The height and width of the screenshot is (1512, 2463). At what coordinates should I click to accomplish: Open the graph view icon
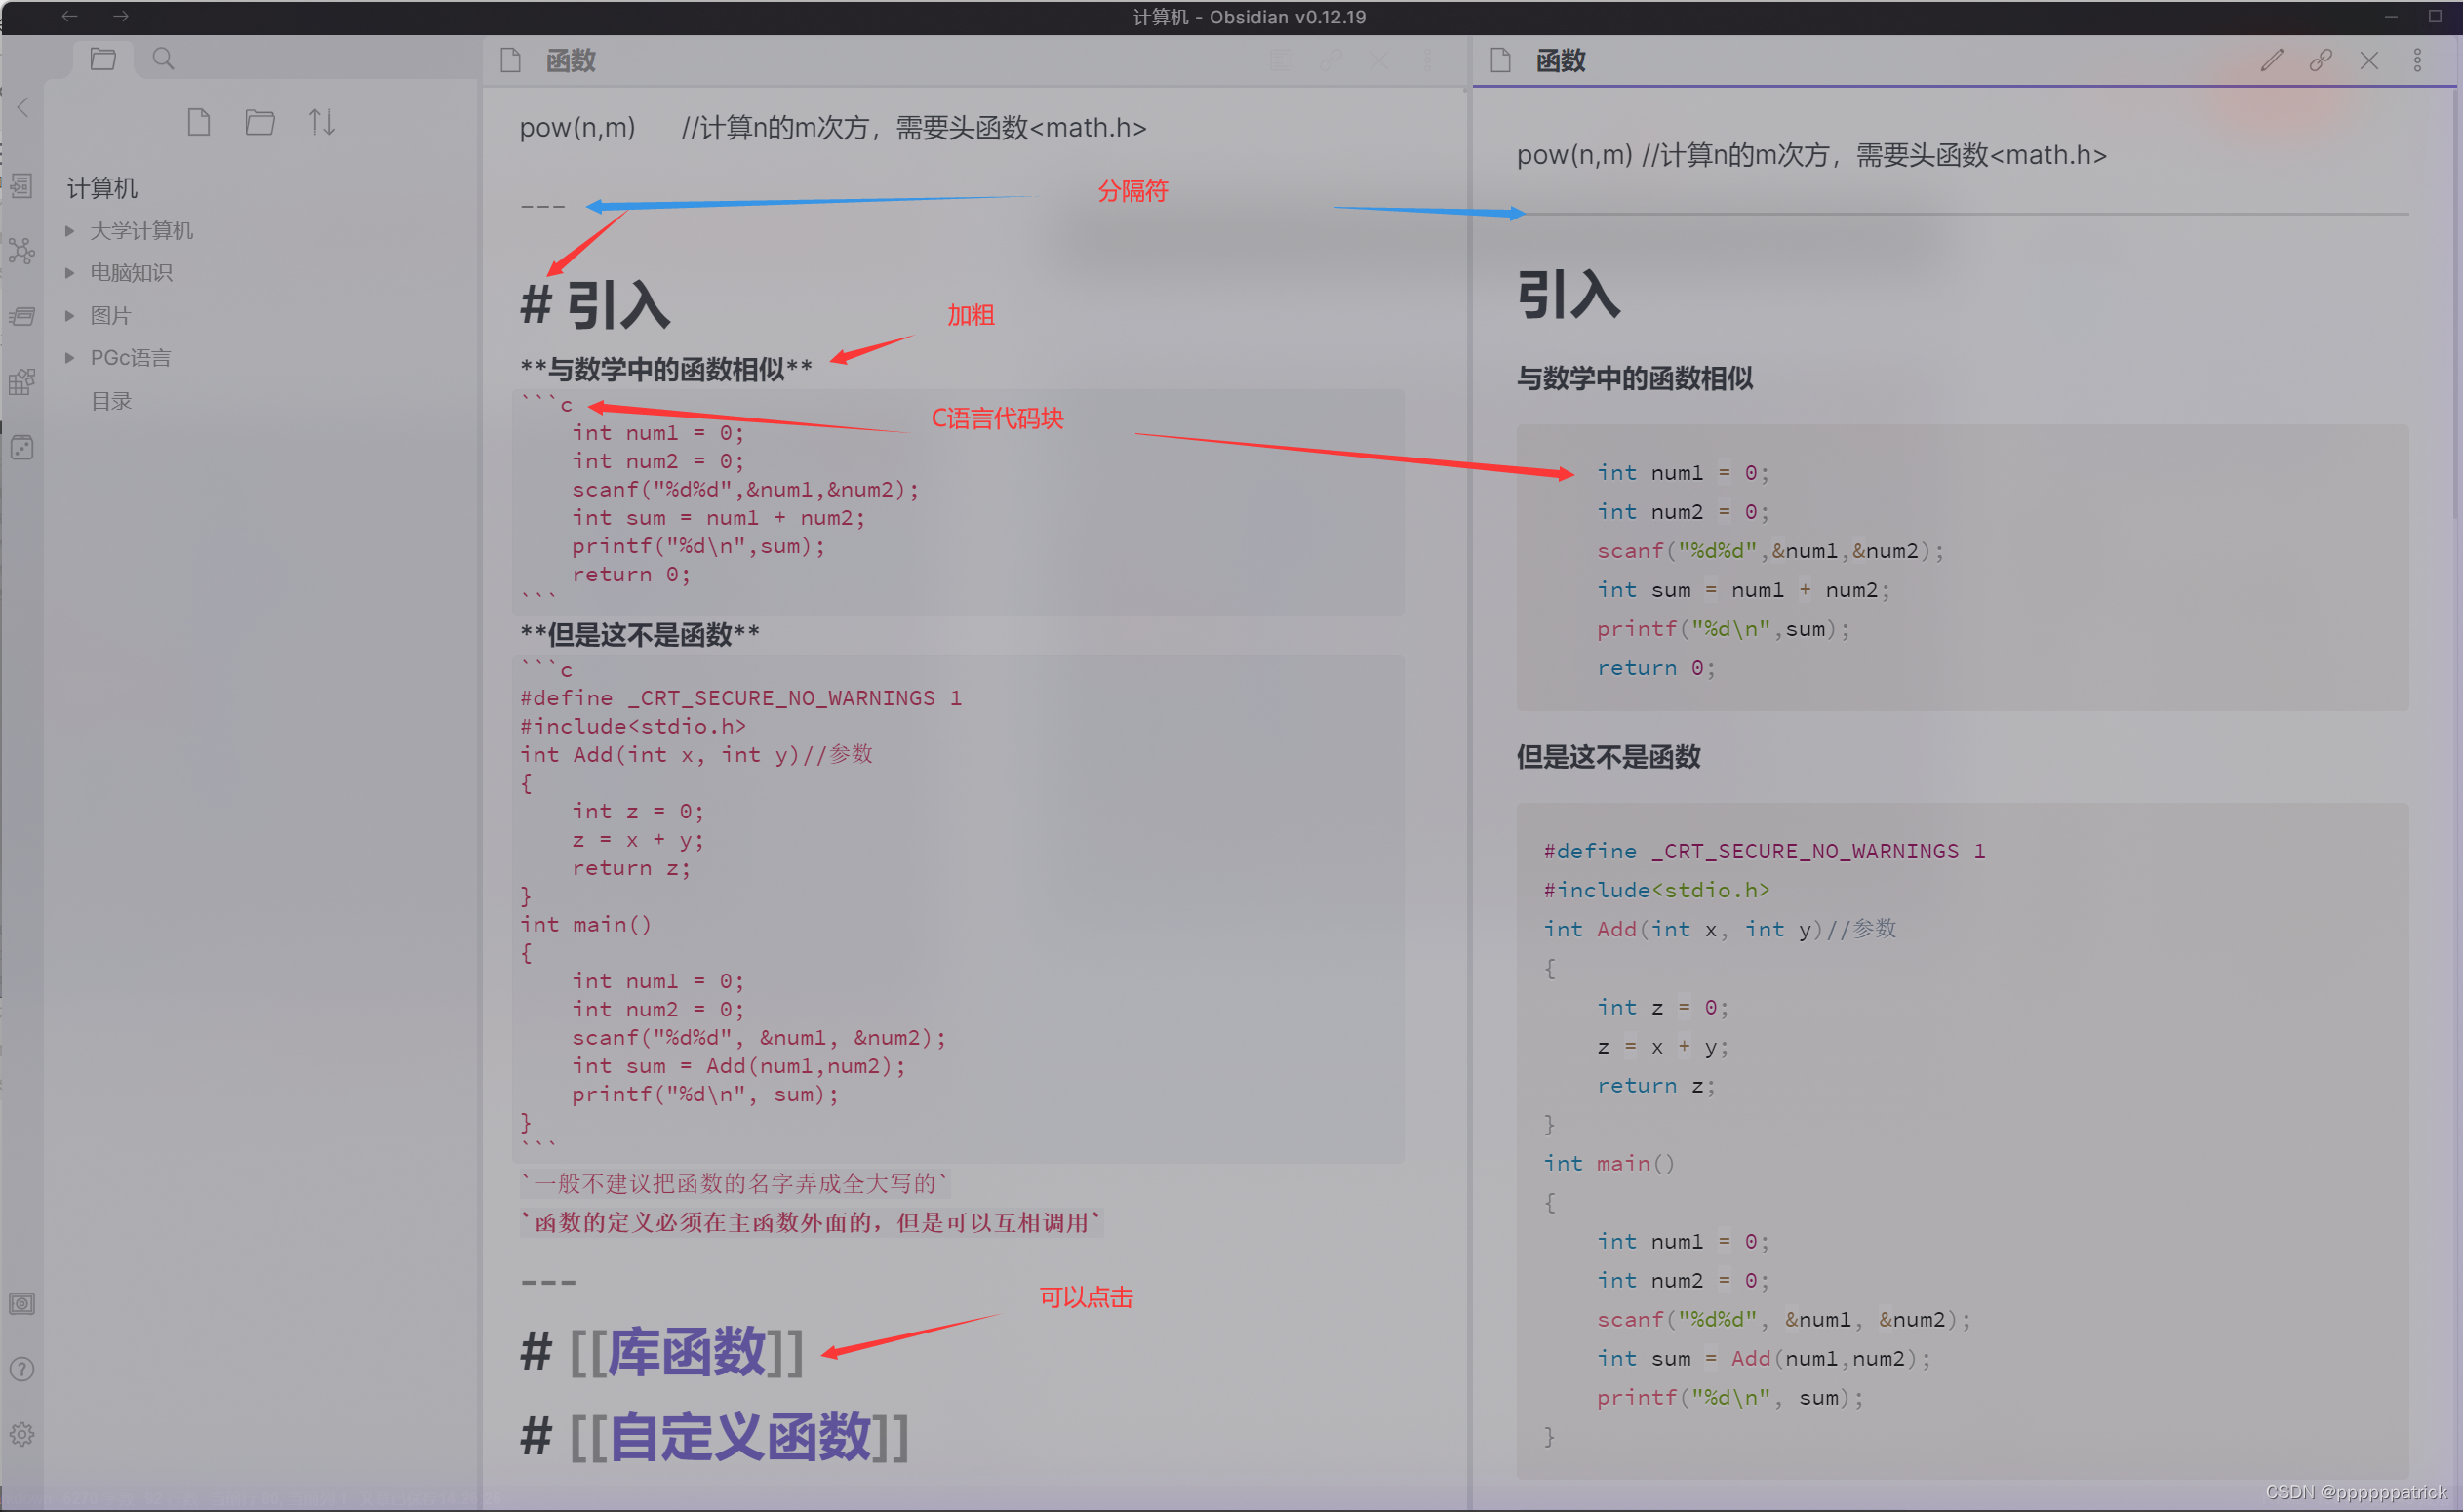22,250
